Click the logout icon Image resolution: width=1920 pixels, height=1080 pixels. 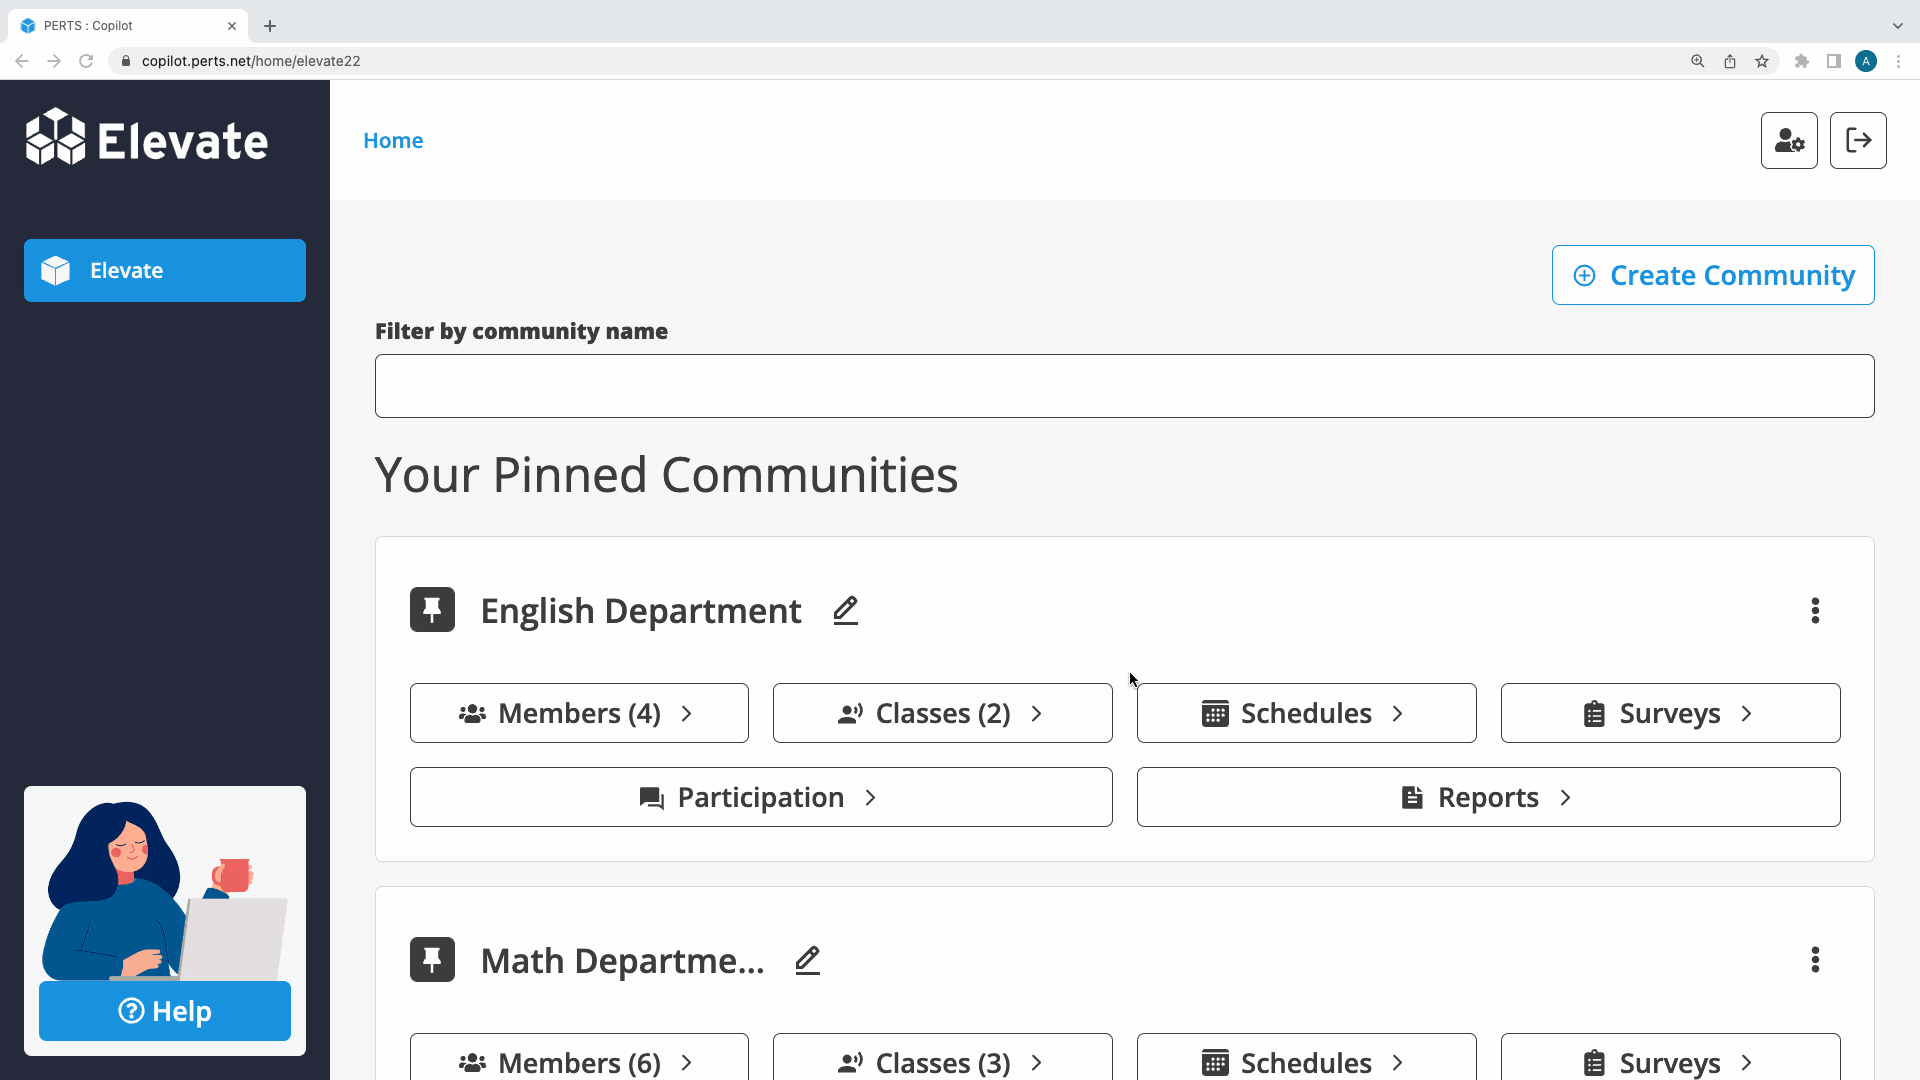(1858, 141)
